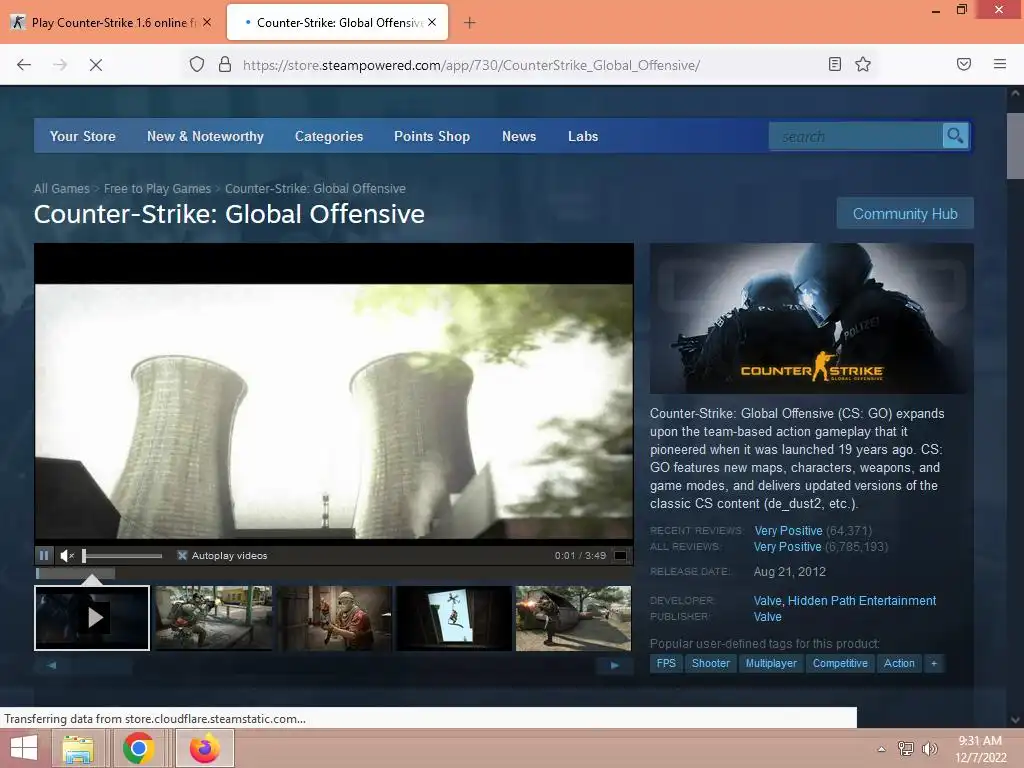Open the network tray icon
This screenshot has height=768, width=1024.
tap(905, 749)
